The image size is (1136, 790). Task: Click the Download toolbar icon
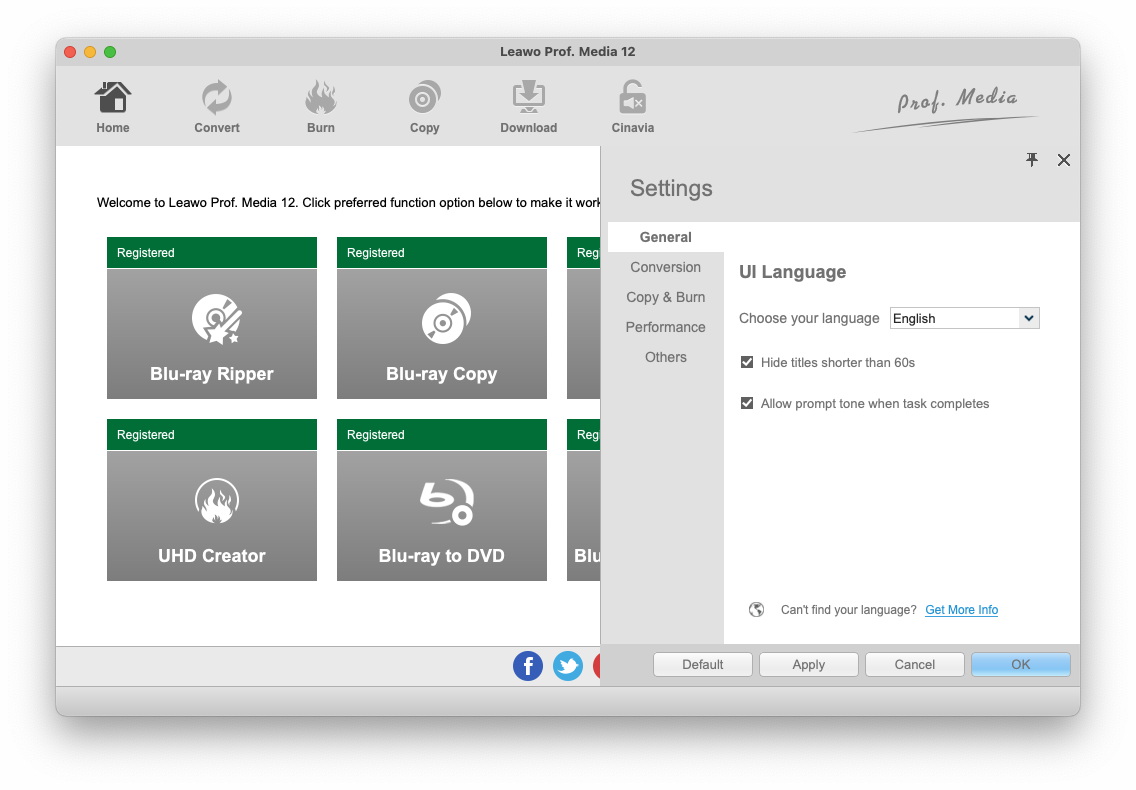(x=528, y=100)
